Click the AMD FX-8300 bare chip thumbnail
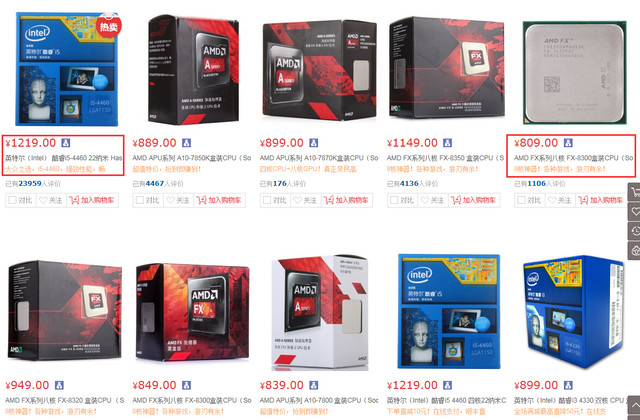 tap(574, 72)
